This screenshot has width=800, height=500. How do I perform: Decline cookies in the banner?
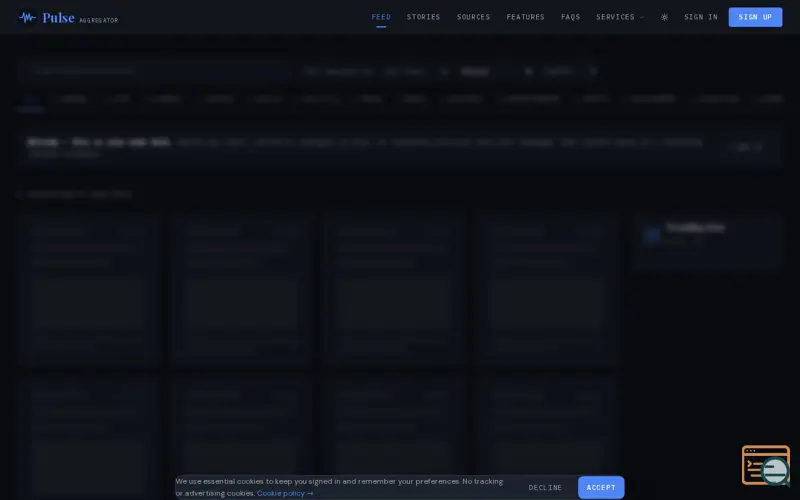tap(545, 487)
